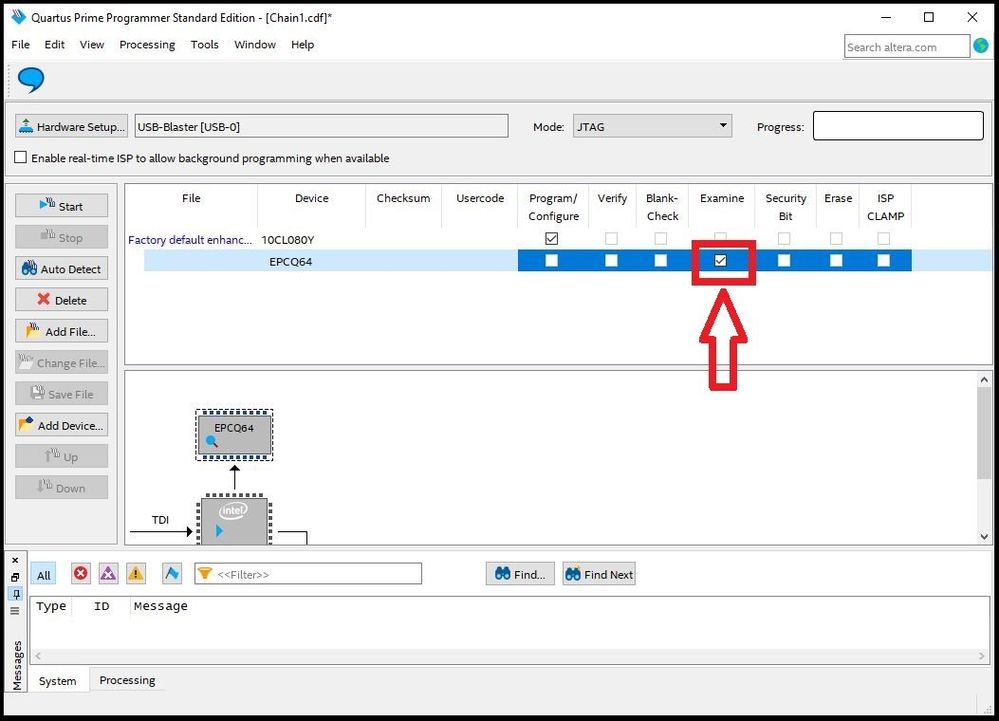999x721 pixels.
Task: Click the Find button
Action: (x=520, y=574)
